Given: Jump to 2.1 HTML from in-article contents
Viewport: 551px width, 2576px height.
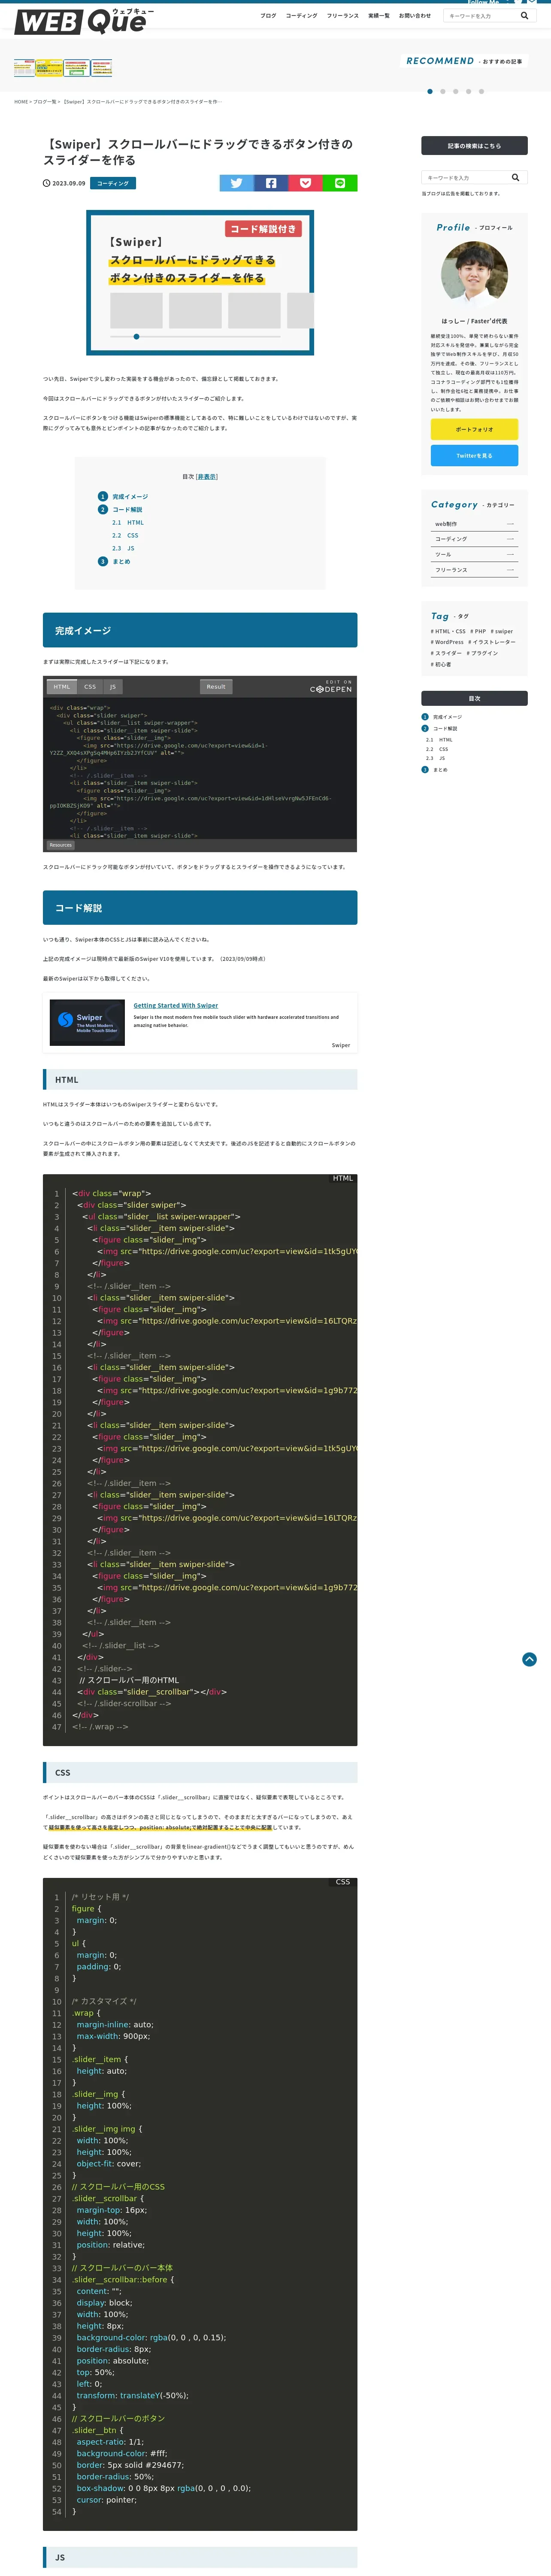Looking at the screenshot, I should [x=128, y=523].
